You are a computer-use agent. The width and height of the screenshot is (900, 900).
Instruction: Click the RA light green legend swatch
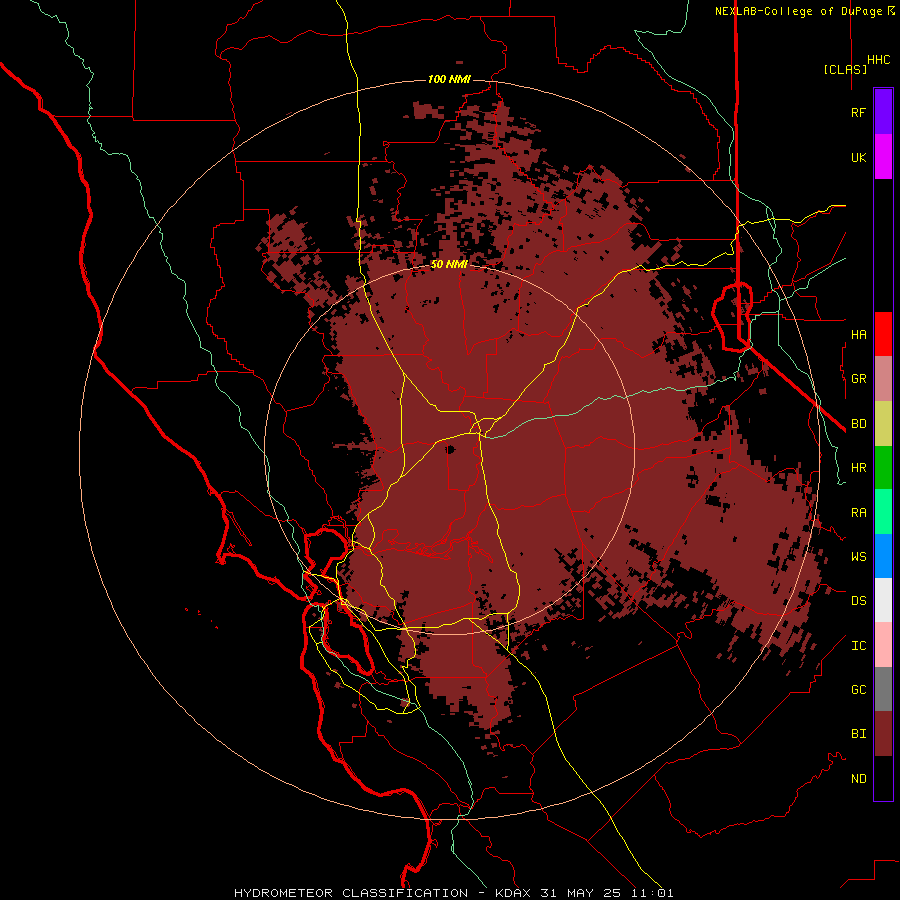click(883, 512)
